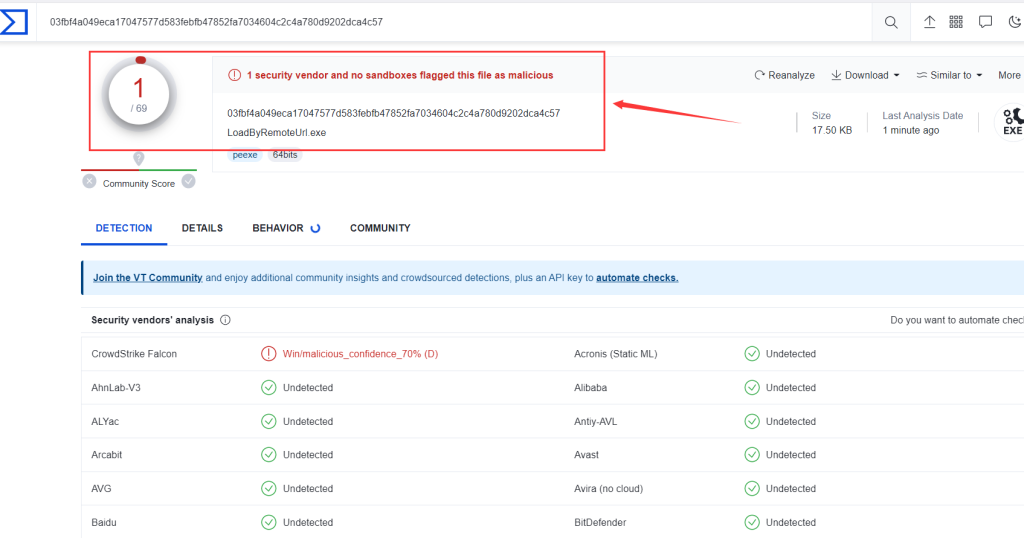Screen dimensions: 1024x538
Task: Click the 1/69 detection score gauge
Action: click(139, 94)
